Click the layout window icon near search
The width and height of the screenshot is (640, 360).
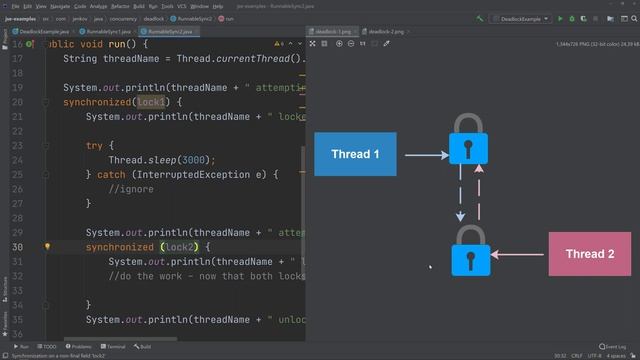pos(624,19)
